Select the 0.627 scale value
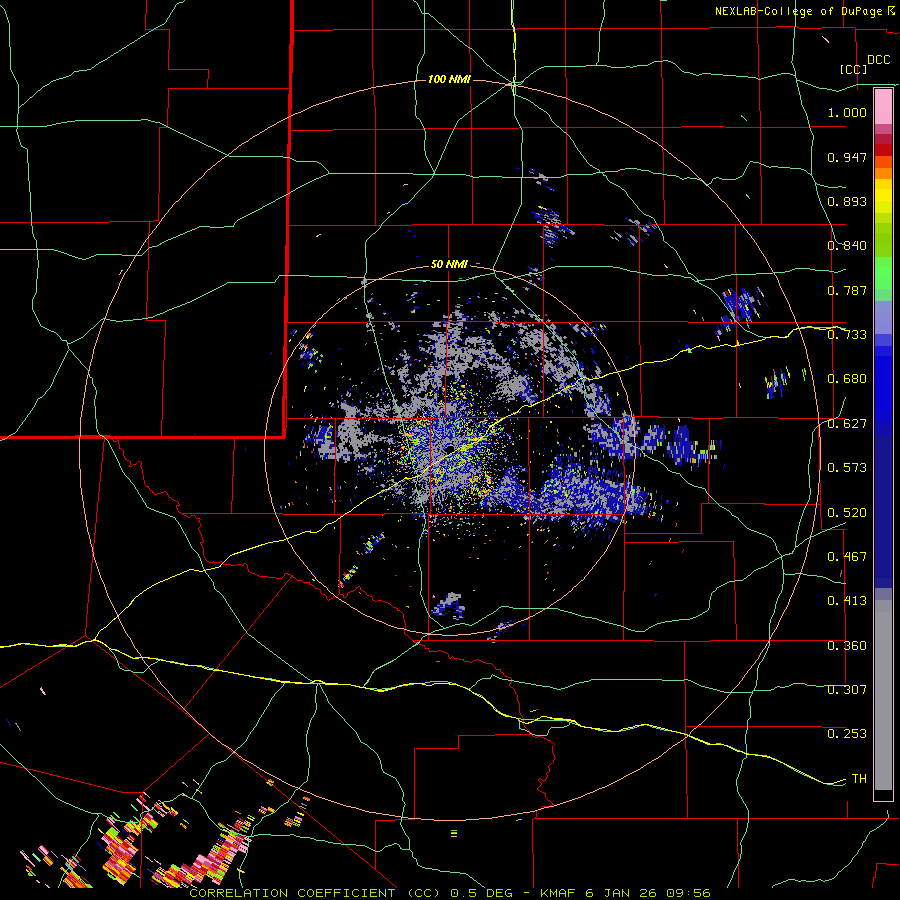900x900 pixels. coord(847,424)
